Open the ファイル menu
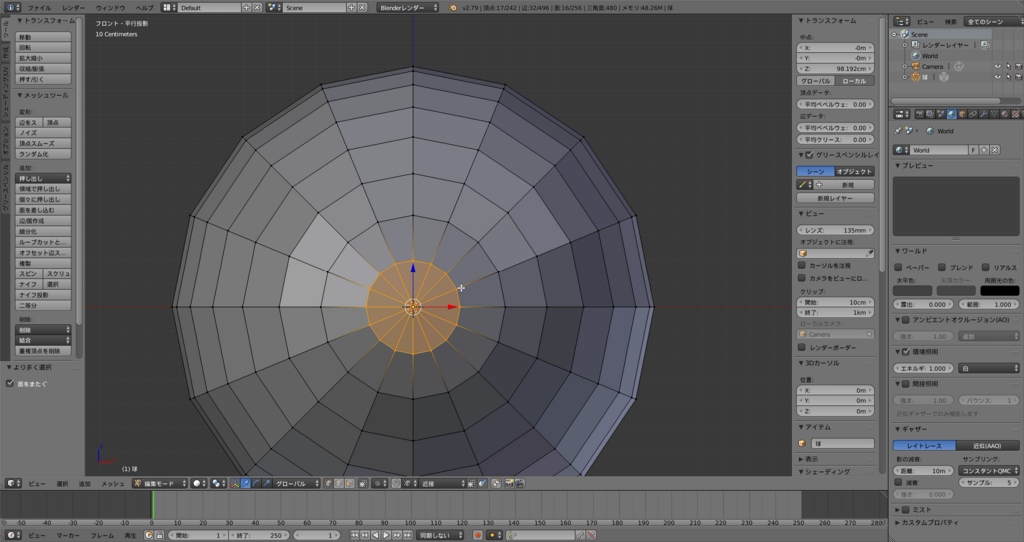 [39, 8]
